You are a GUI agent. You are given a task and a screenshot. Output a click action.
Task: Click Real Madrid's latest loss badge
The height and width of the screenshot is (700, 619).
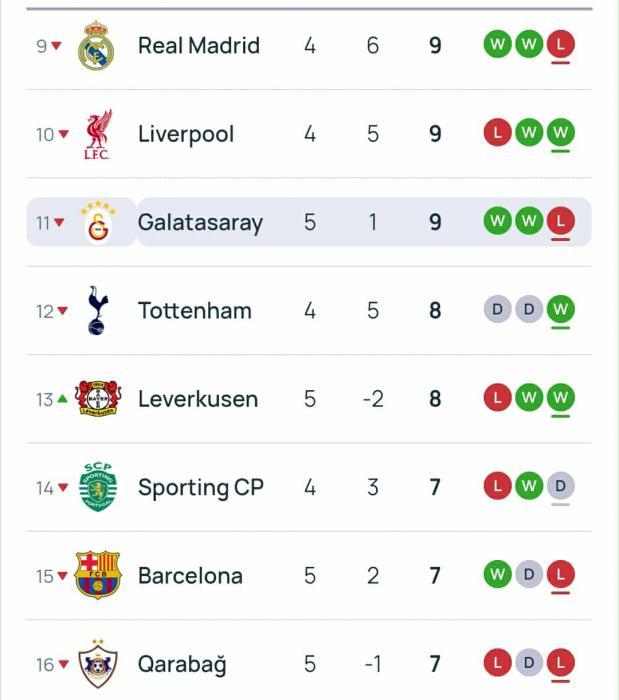tap(561, 44)
